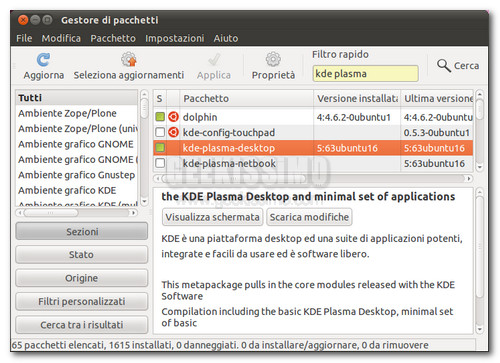Open the Pacchetto menu
Viewport: 500px width, 363px height.
tap(113, 38)
